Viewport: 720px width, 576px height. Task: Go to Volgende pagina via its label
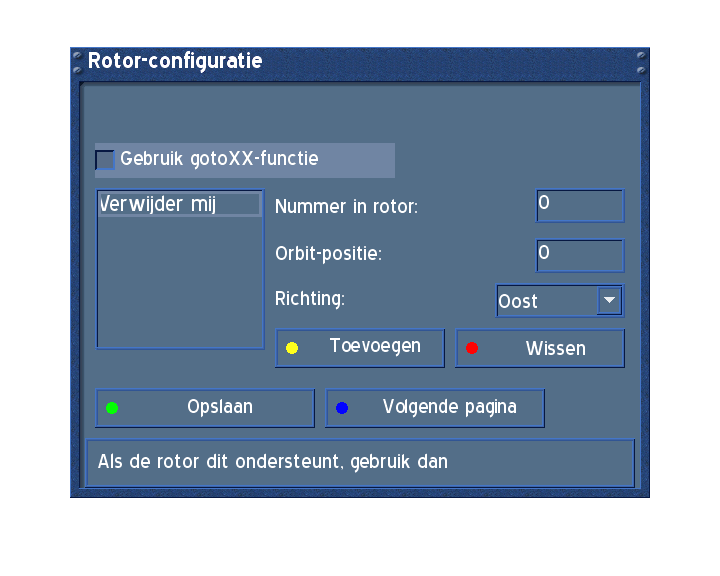pyautogui.click(x=449, y=407)
